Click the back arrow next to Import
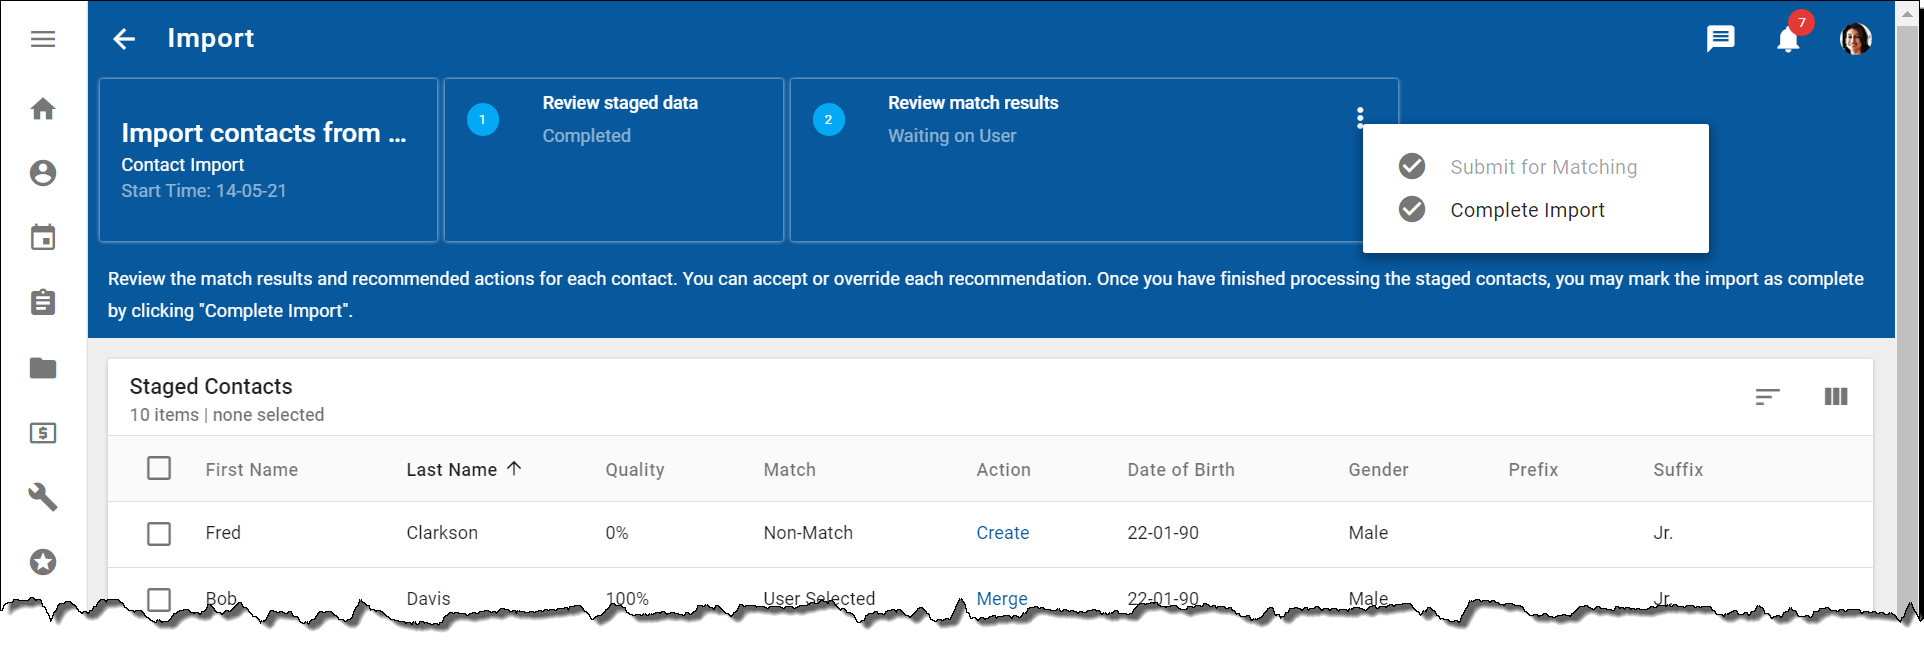This screenshot has height=645, width=1924. click(124, 39)
